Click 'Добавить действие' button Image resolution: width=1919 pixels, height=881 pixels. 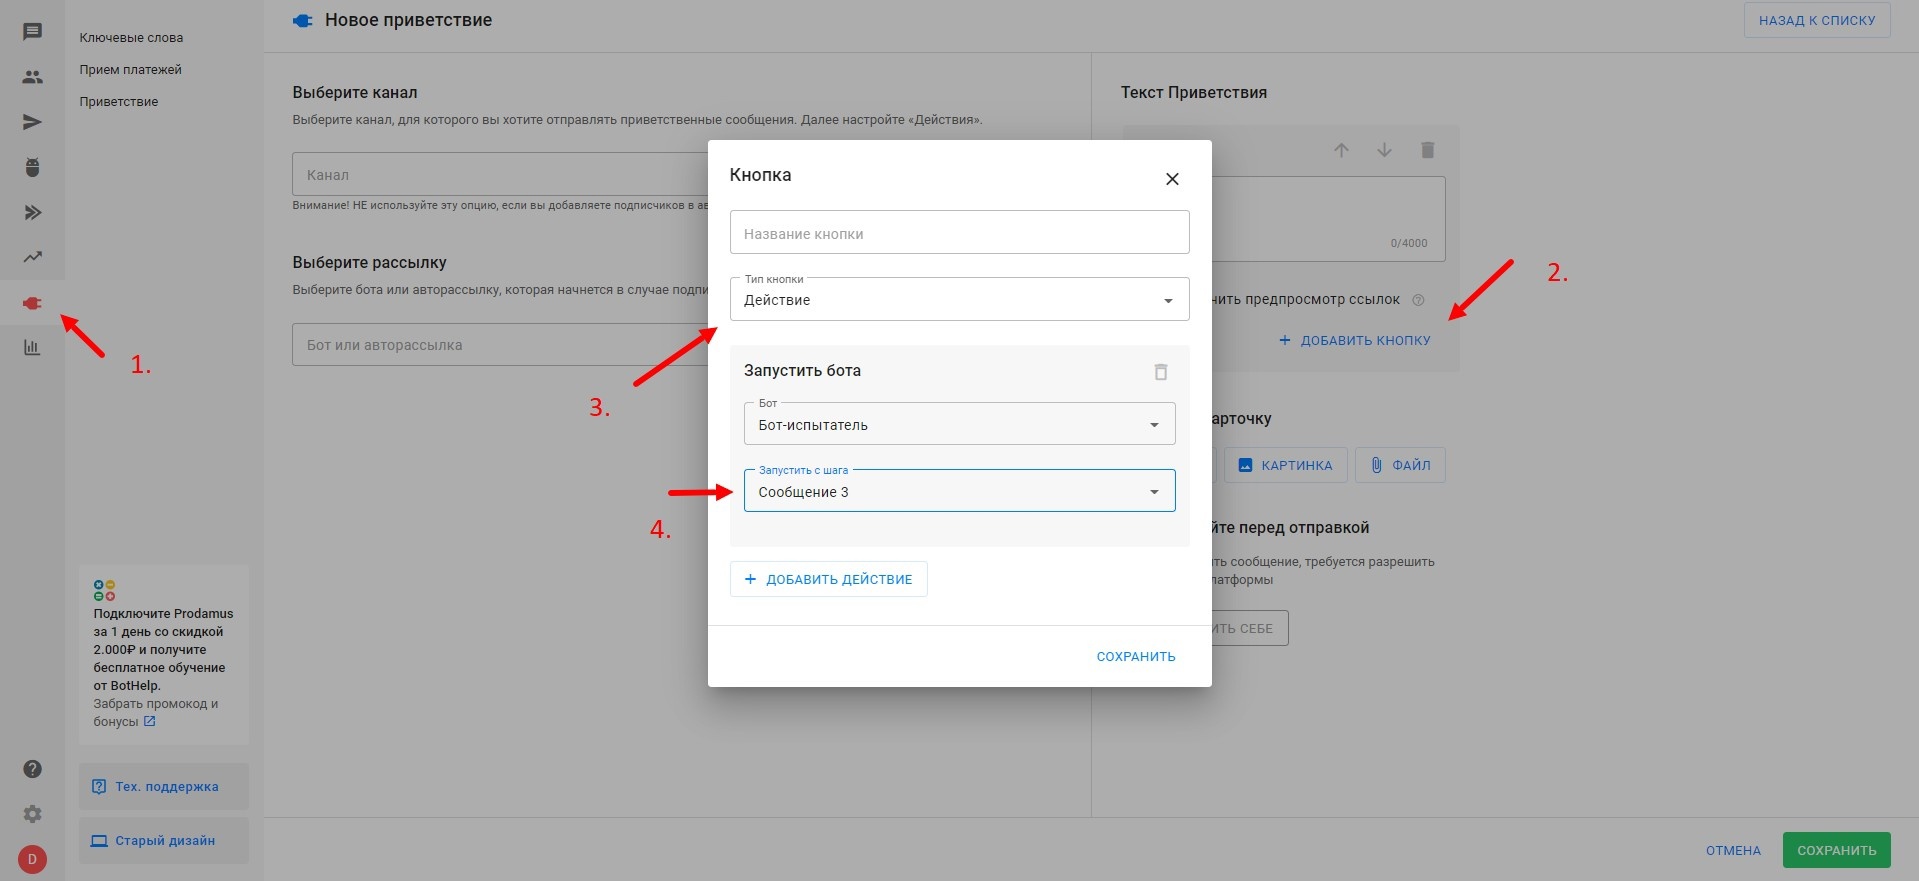pyautogui.click(x=828, y=579)
